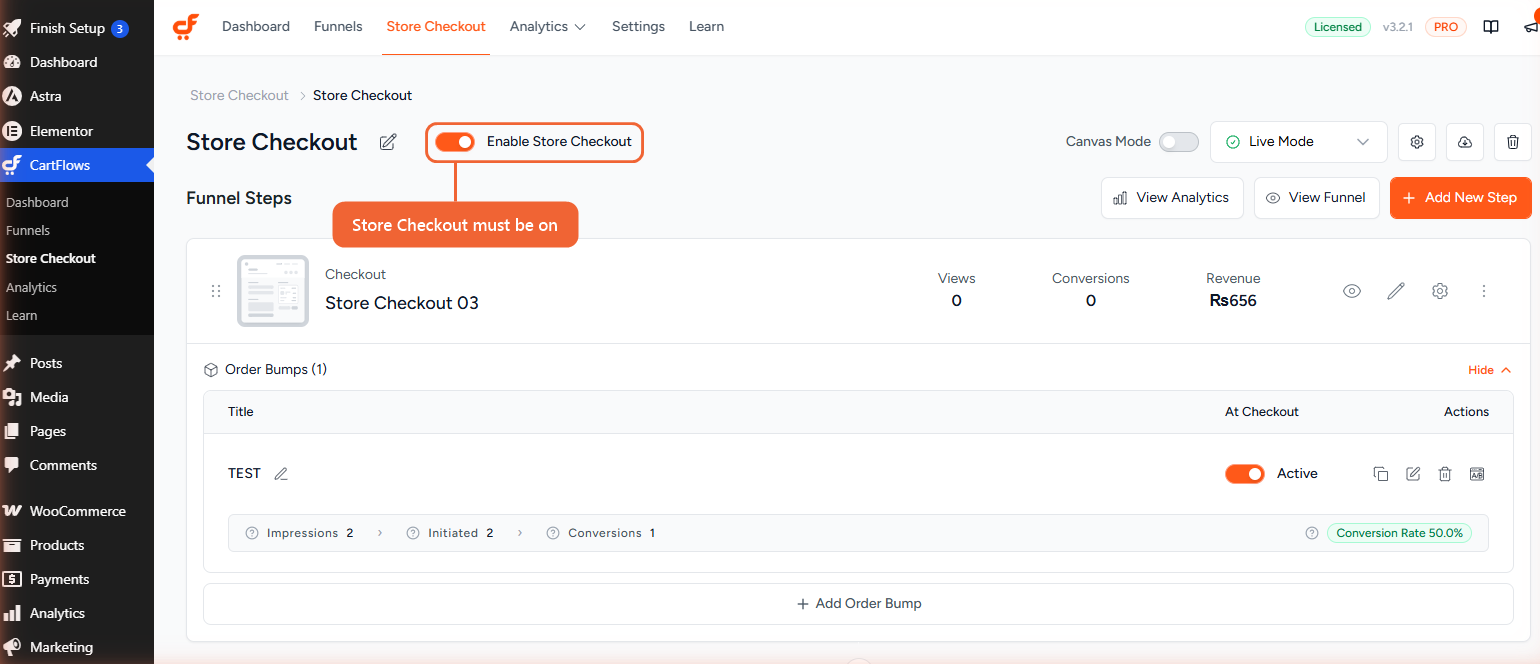This screenshot has width=1540, height=664.
Task: Open Settings tab in top navigation
Action: pos(638,27)
